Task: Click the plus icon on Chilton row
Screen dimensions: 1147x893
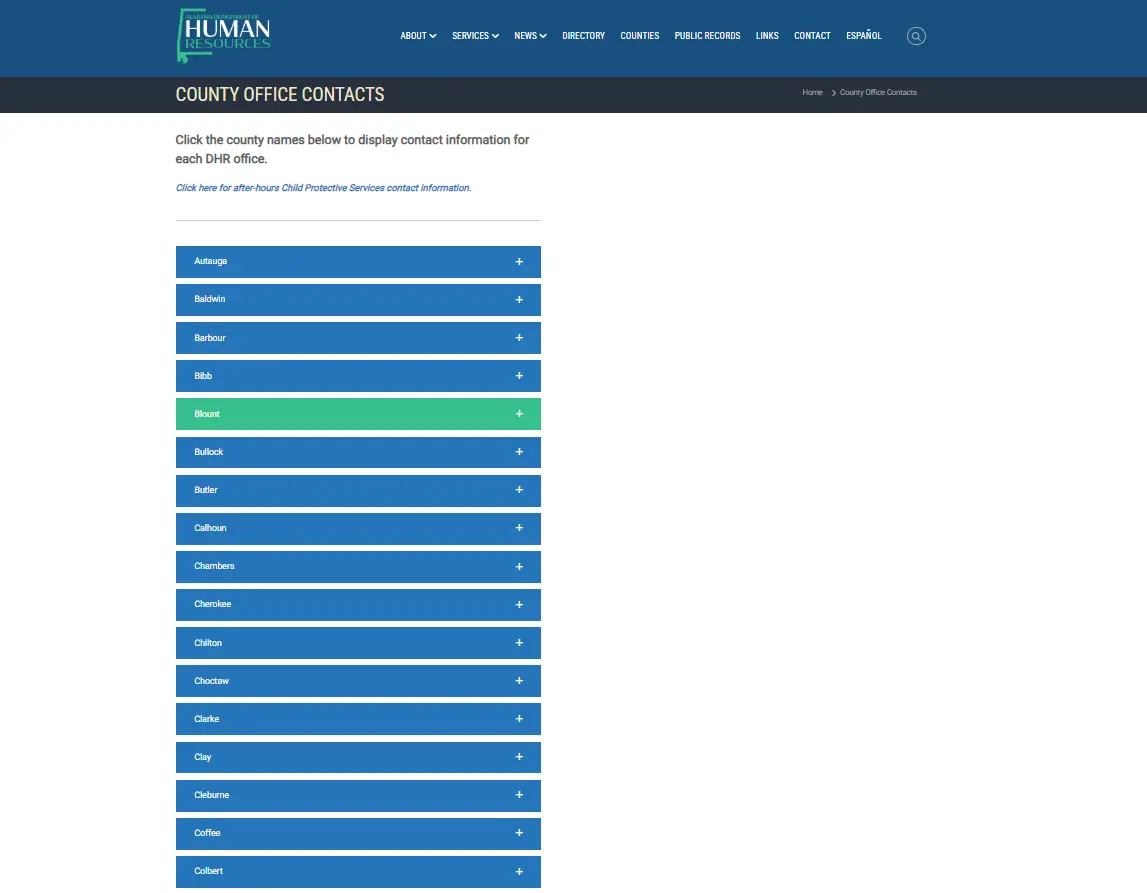Action: 519,643
